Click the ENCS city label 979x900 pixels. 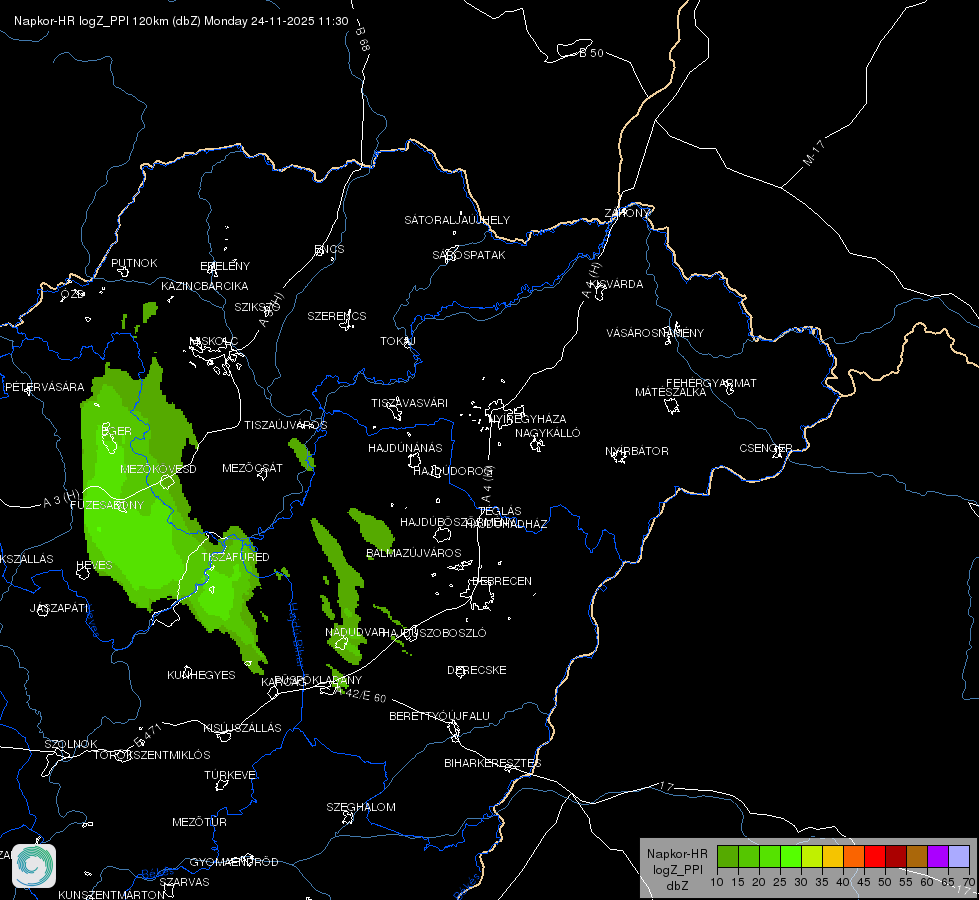pyautogui.click(x=330, y=249)
